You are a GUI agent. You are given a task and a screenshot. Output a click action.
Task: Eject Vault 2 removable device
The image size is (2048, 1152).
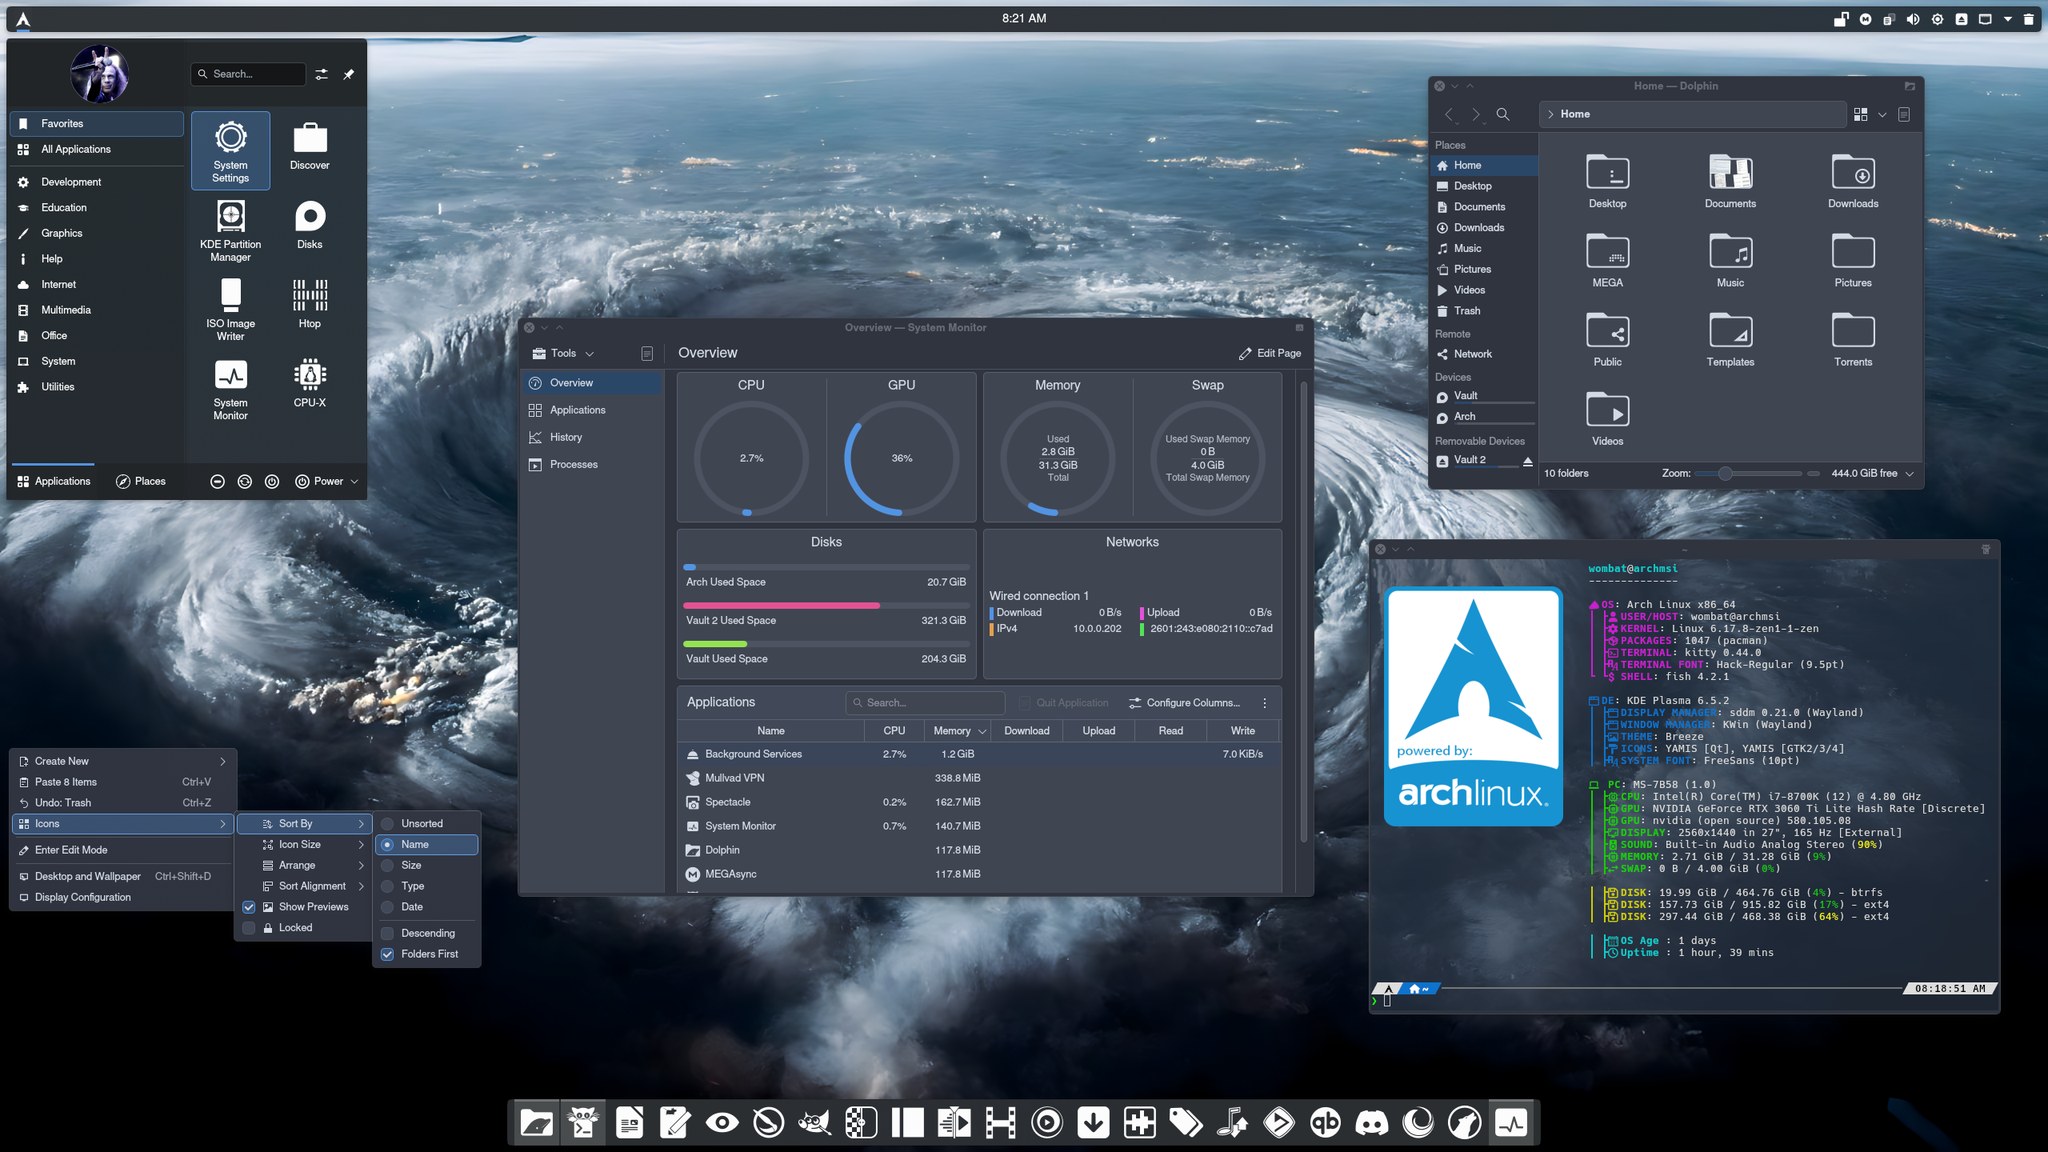pos(1527,461)
